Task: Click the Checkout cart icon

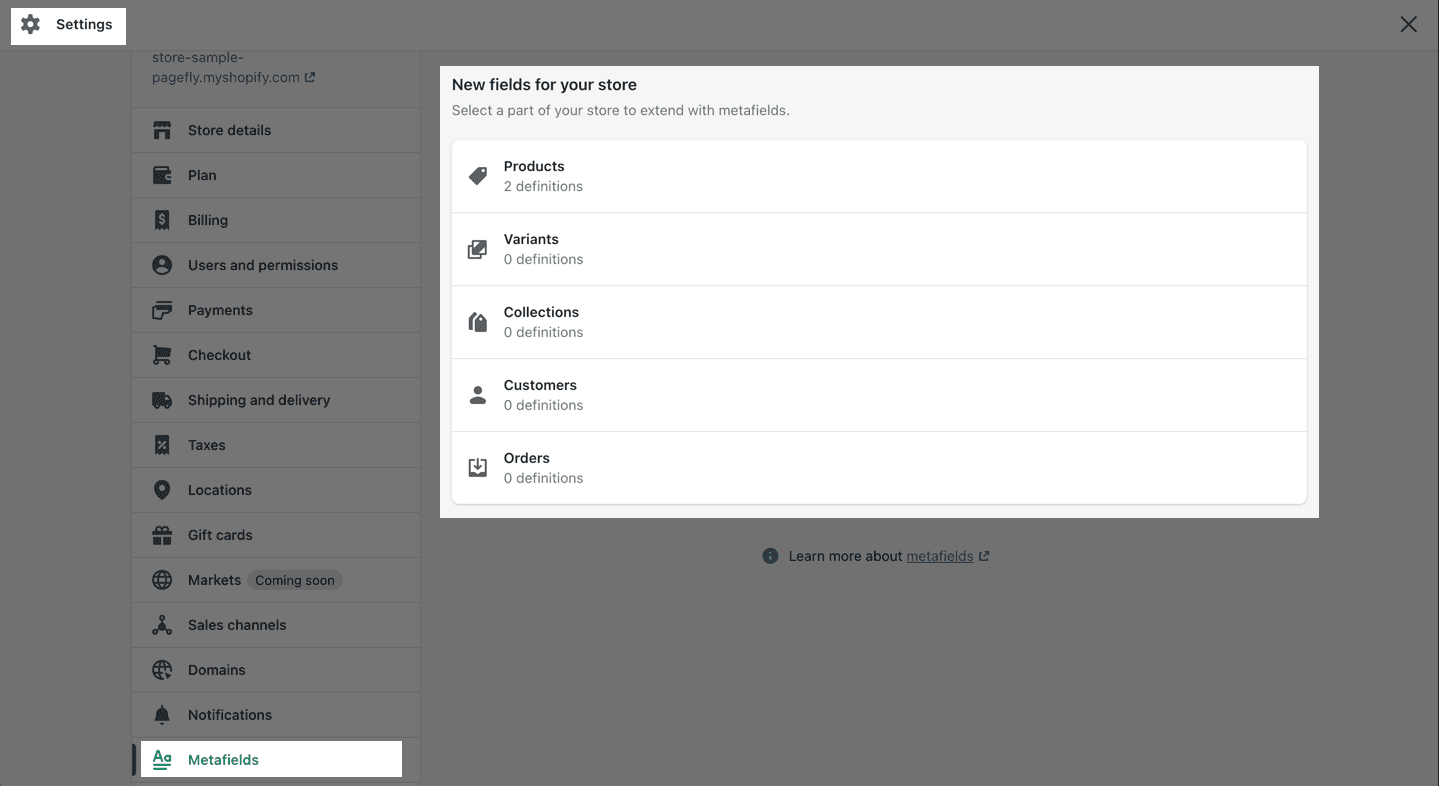Action: pos(162,355)
